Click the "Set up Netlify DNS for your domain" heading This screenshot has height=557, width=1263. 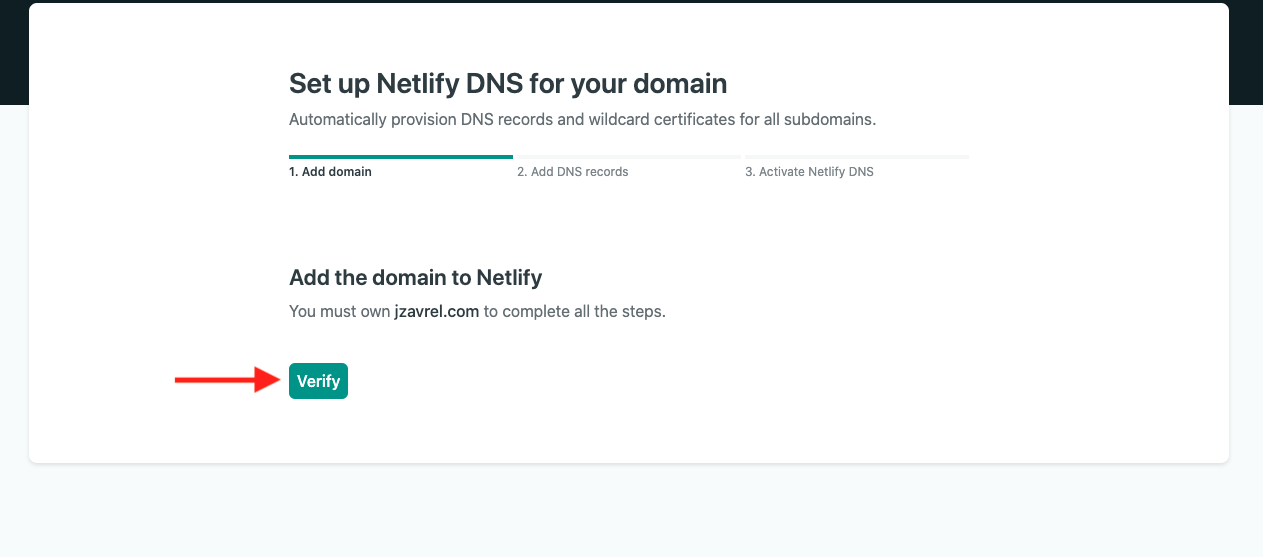pyautogui.click(x=508, y=83)
